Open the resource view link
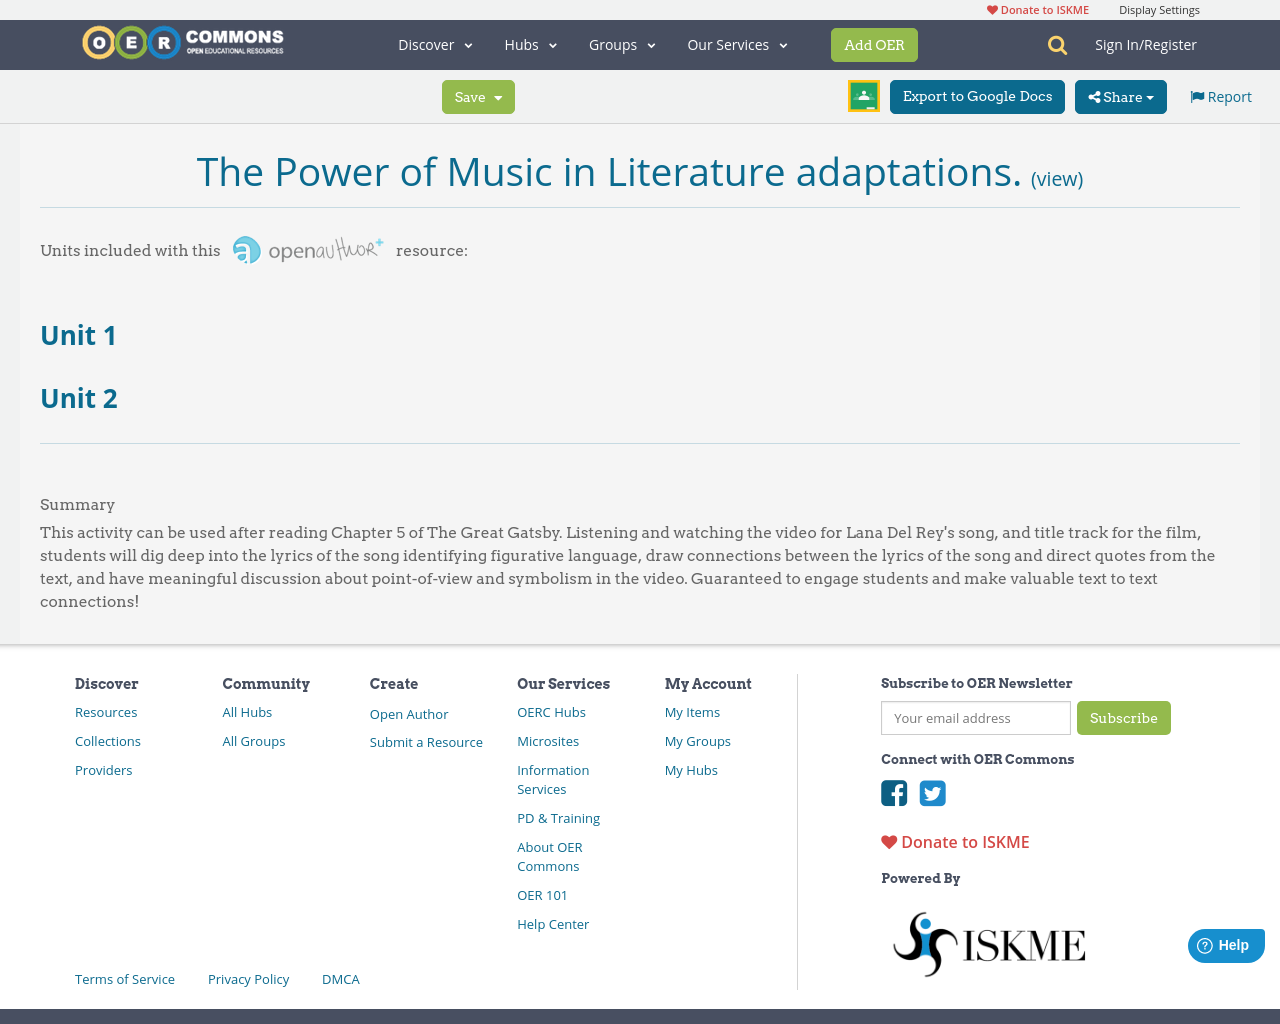The image size is (1280, 1024). pos(1057,177)
